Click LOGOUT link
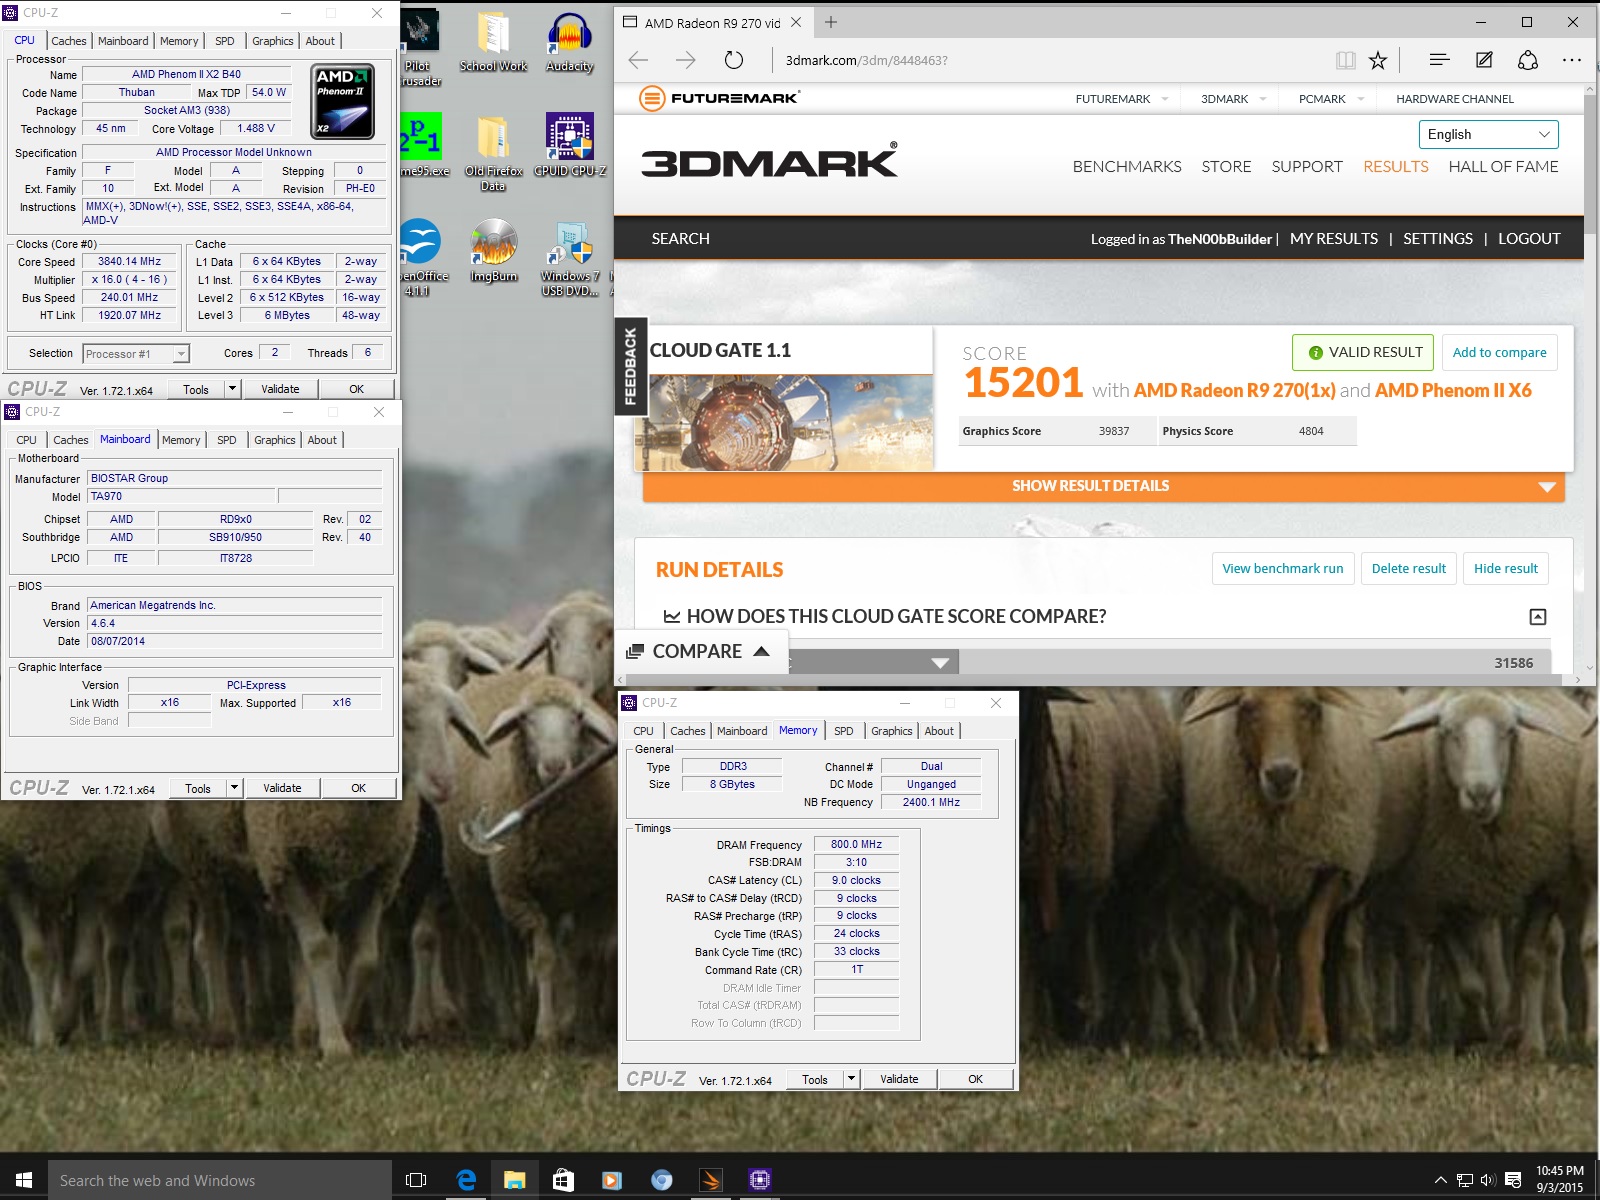The width and height of the screenshot is (1600, 1200). tap(1529, 239)
